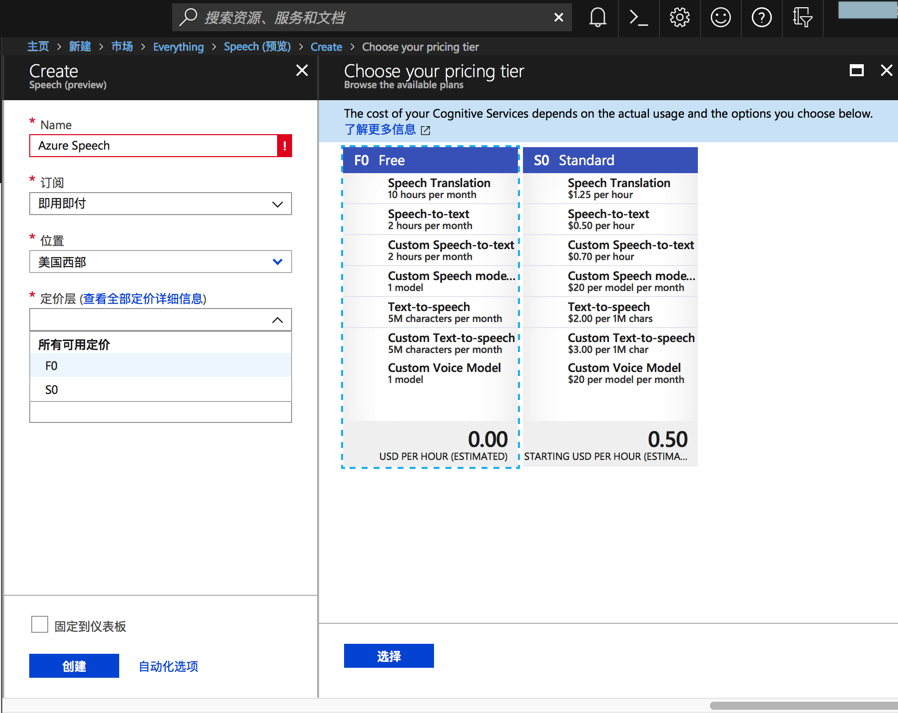Click the top search resources field
This screenshot has width=898, height=713.
pos(372,18)
